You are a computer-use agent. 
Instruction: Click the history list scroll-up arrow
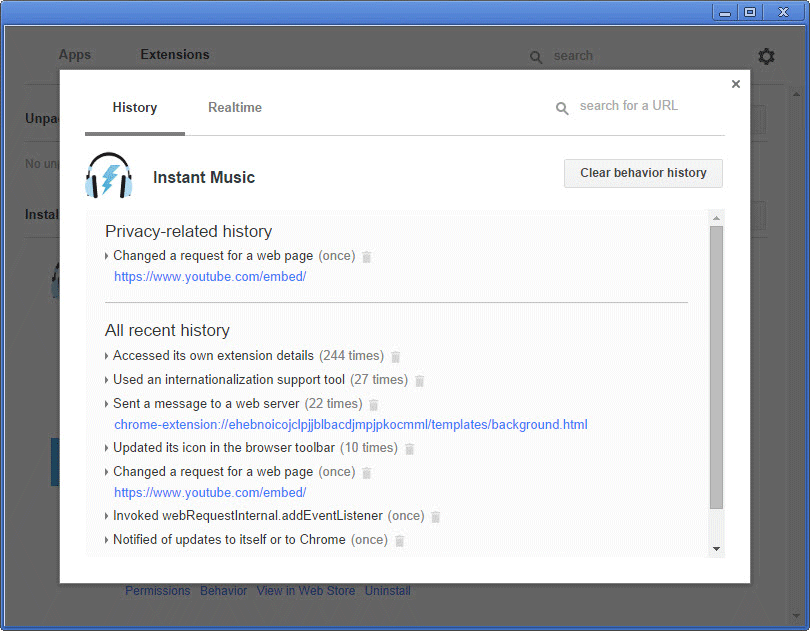click(716, 218)
